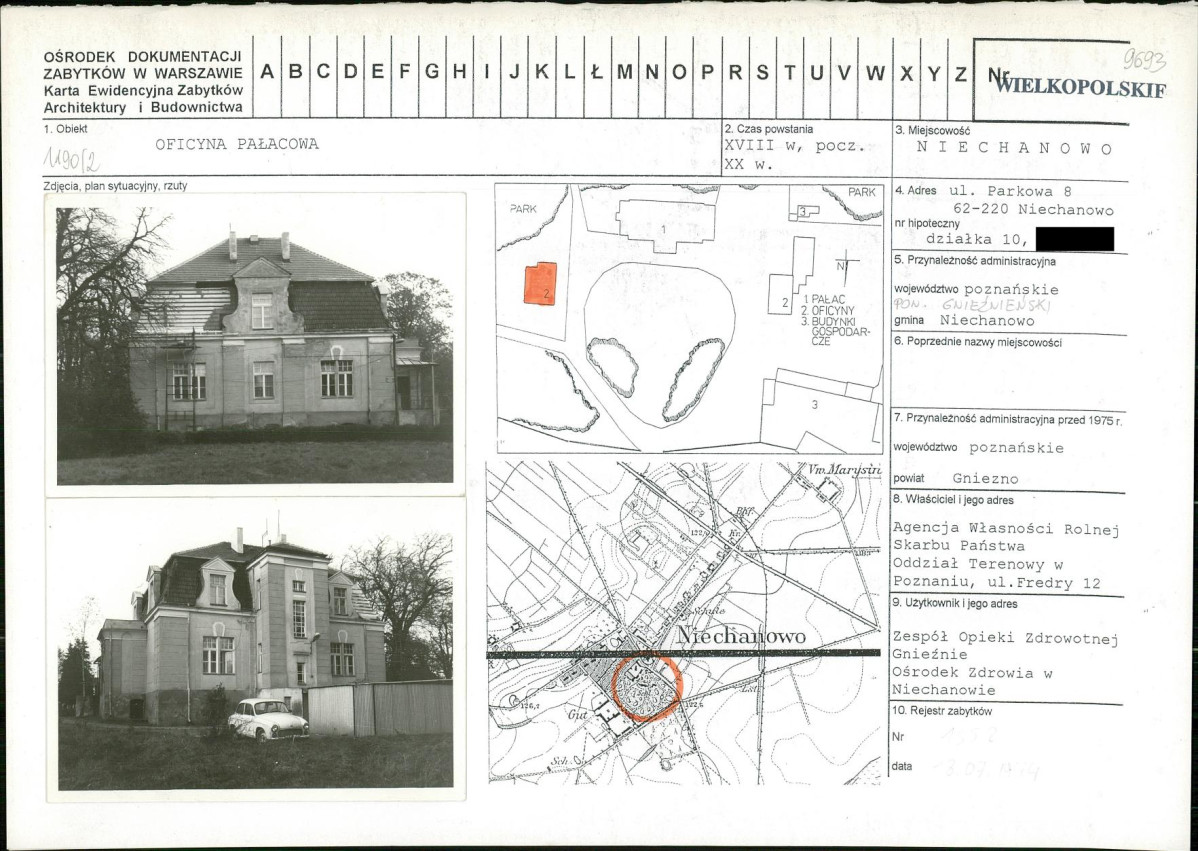This screenshot has height=851, width=1198.
Task: Select the owner text Agencja Własności Rolnej
Action: pos(1005,529)
